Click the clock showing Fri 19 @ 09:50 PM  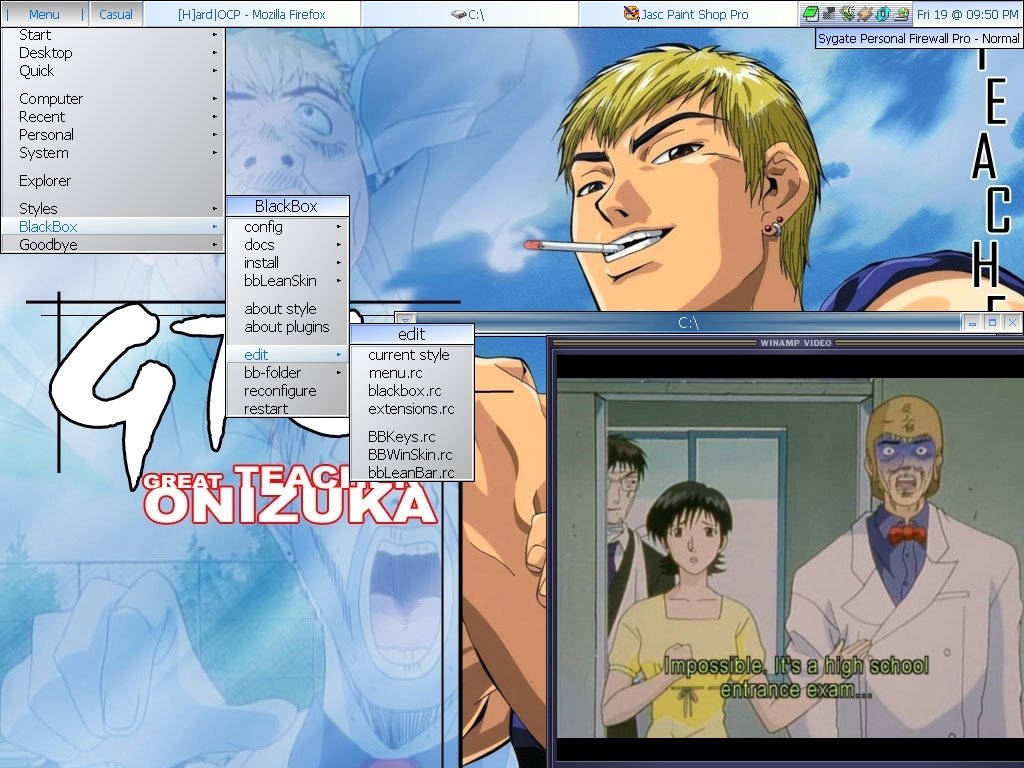(967, 14)
